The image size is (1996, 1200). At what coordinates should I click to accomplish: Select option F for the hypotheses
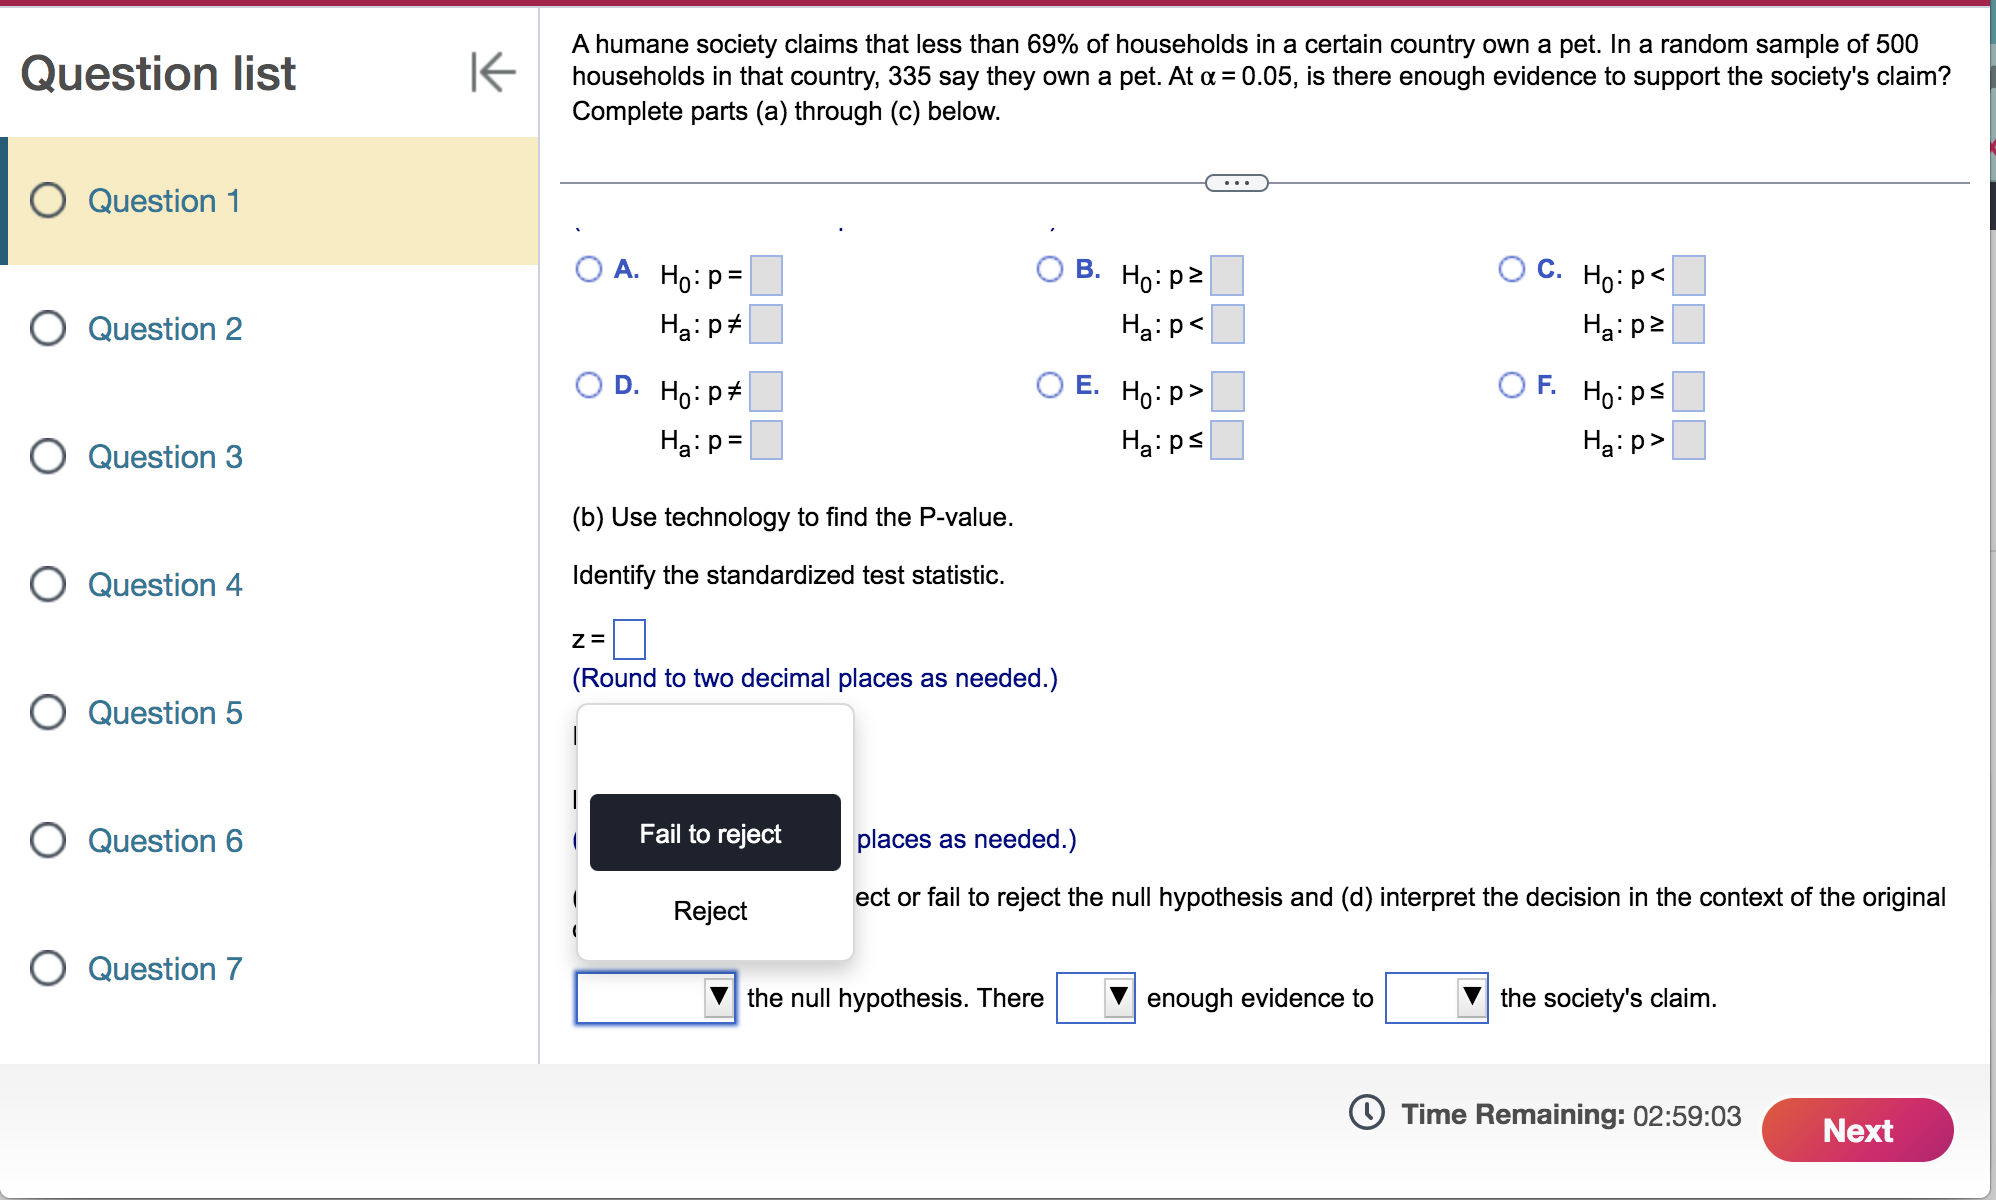tap(1511, 385)
